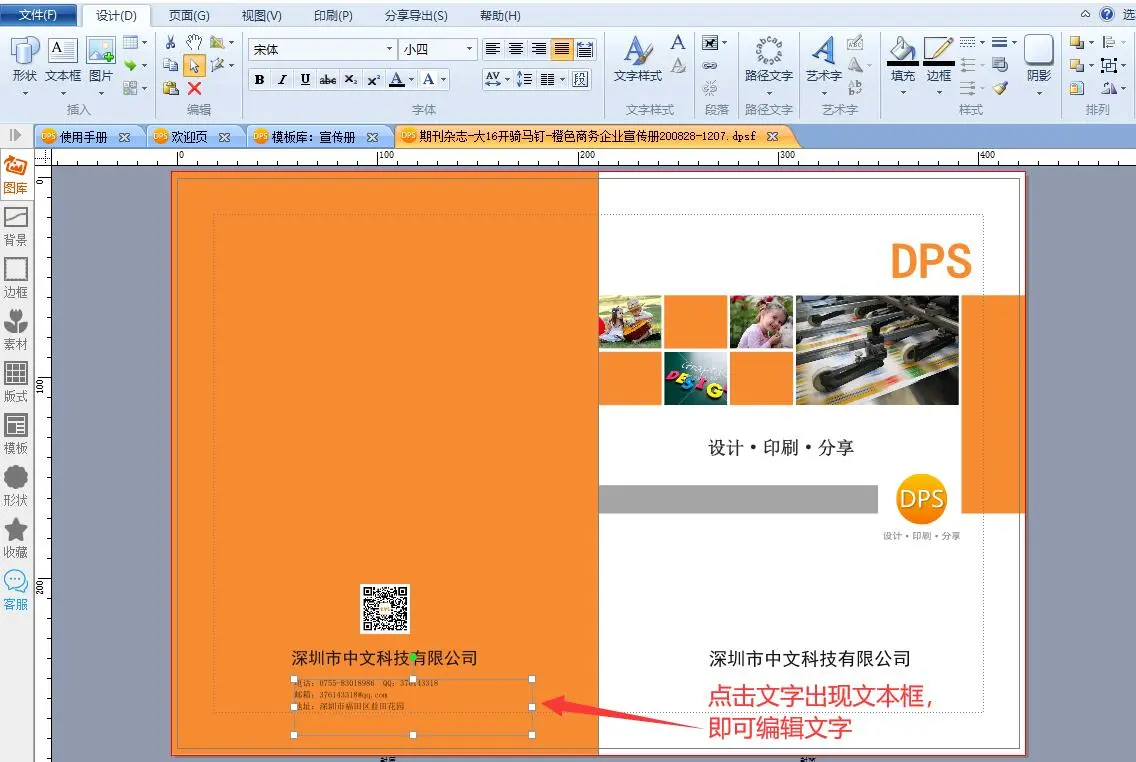Open the 素材 sidebar panel
This screenshot has height=762, width=1136.
(15, 331)
